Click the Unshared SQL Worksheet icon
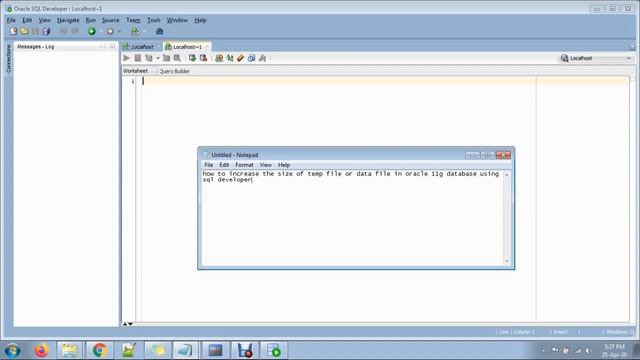 [219, 58]
